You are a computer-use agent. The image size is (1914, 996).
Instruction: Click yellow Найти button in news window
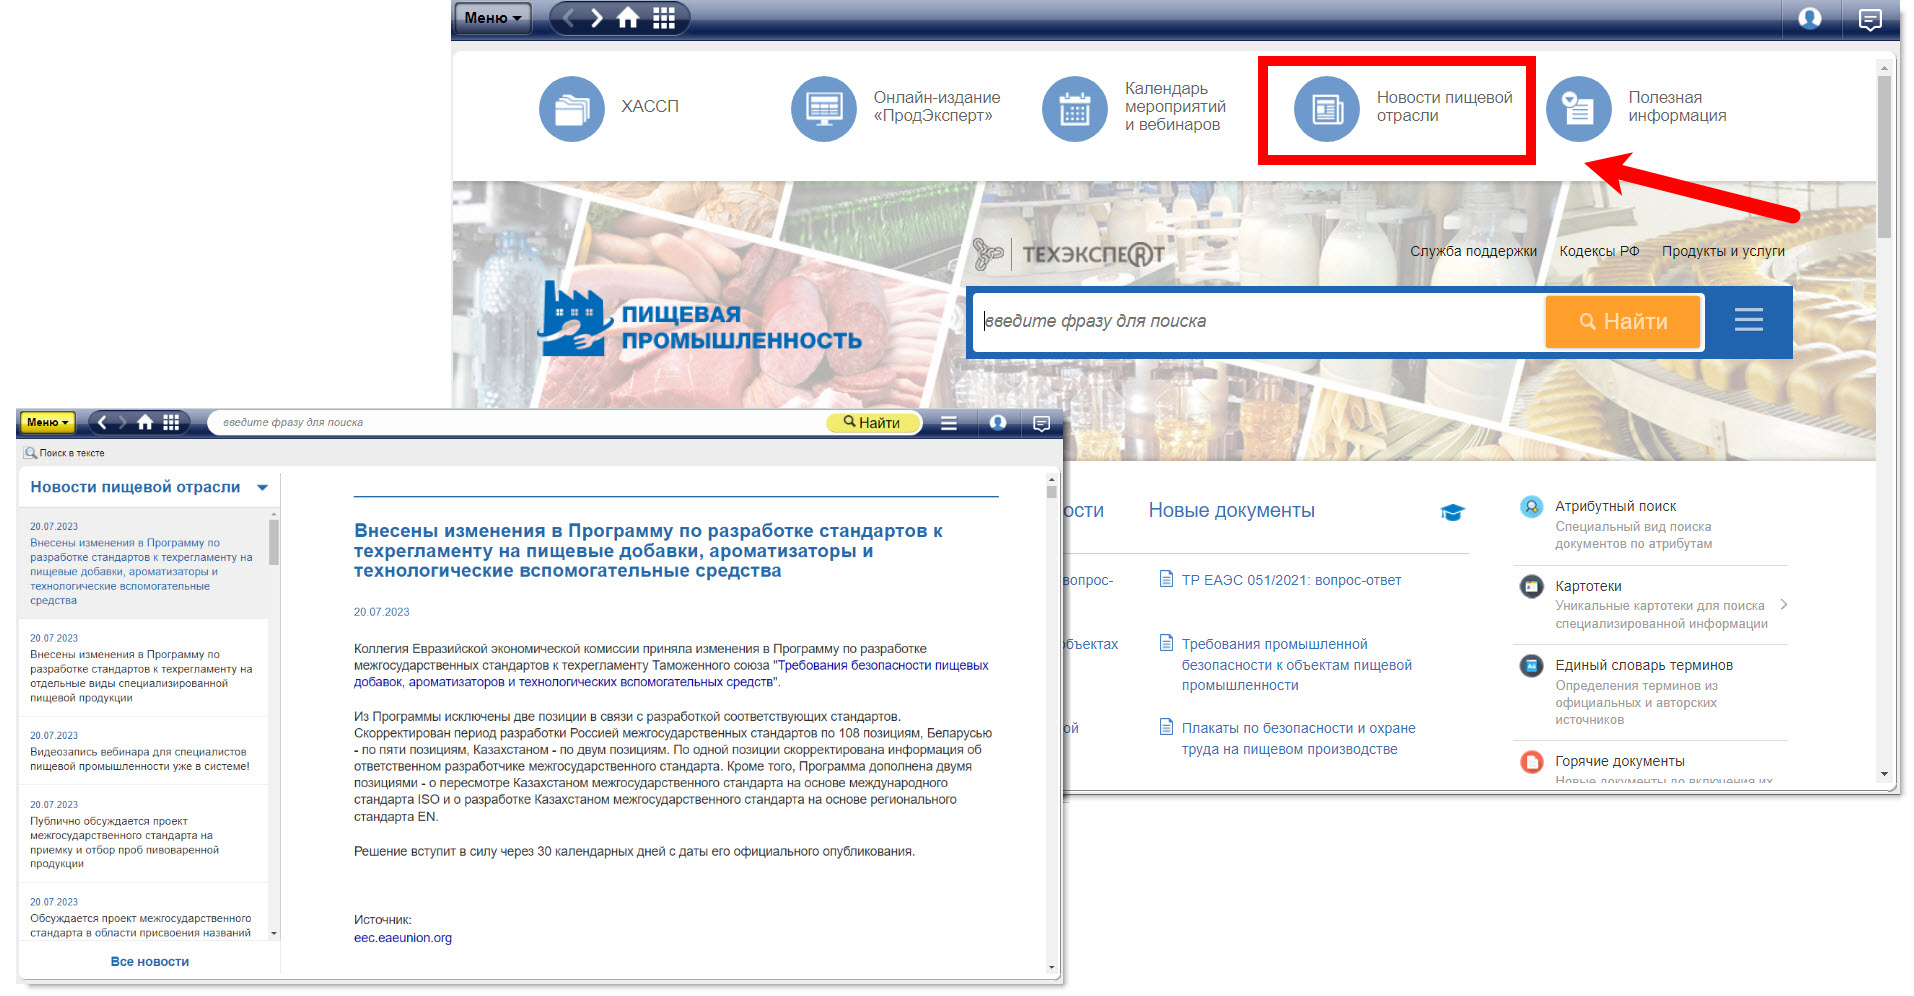point(872,423)
